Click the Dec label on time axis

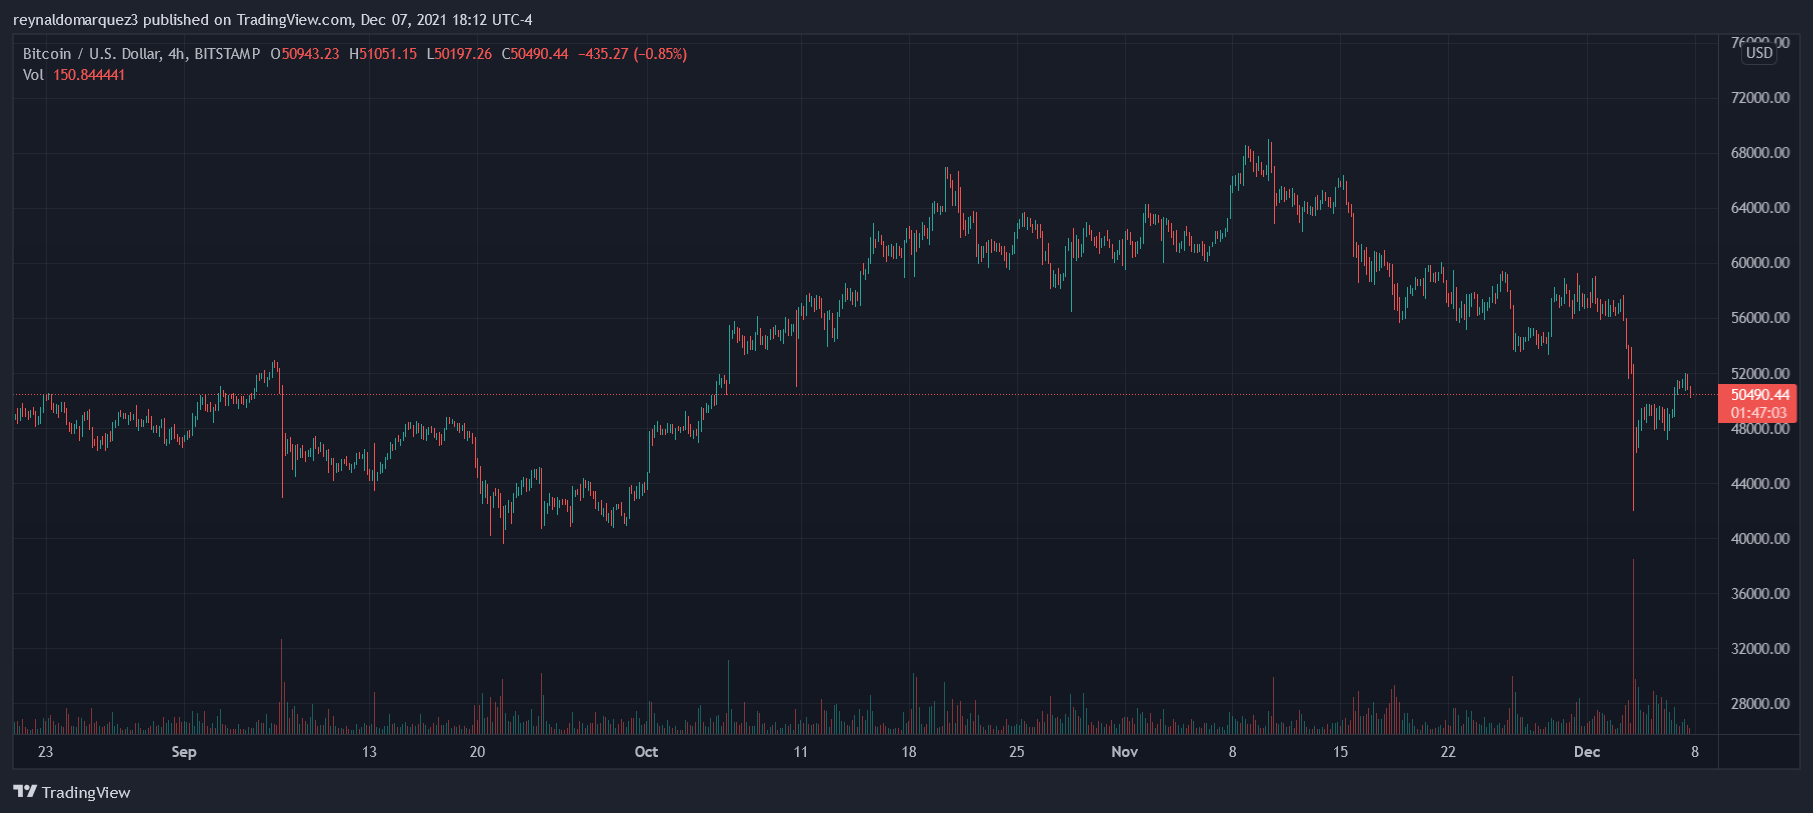tap(1587, 752)
